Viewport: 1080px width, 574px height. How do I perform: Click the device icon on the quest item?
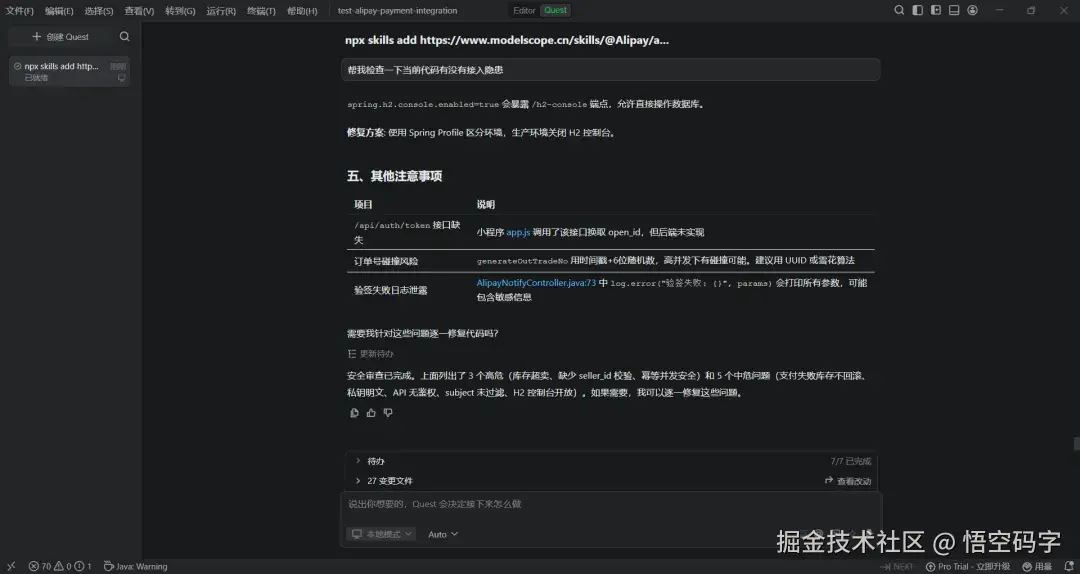click(121, 78)
